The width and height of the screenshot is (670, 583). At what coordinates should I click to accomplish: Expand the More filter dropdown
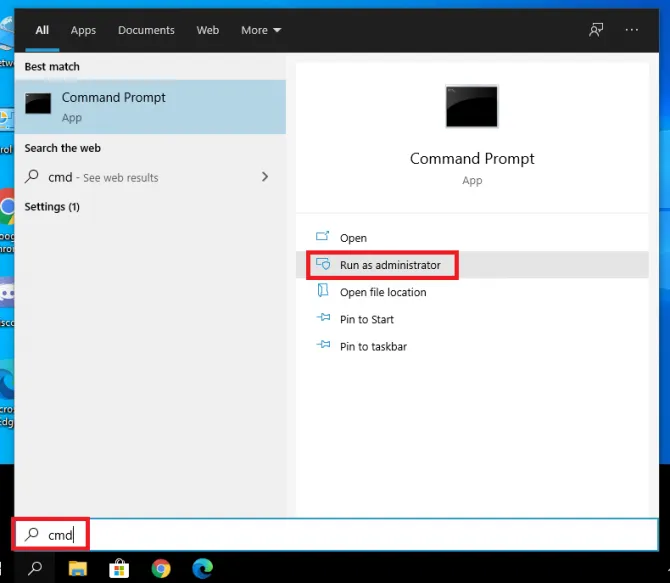point(261,30)
